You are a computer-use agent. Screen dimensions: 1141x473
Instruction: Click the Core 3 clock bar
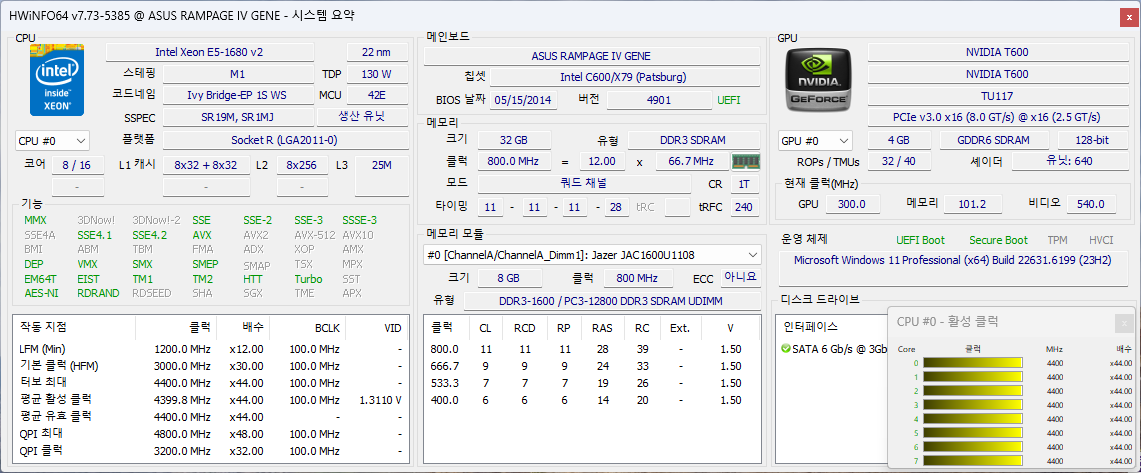973,405
